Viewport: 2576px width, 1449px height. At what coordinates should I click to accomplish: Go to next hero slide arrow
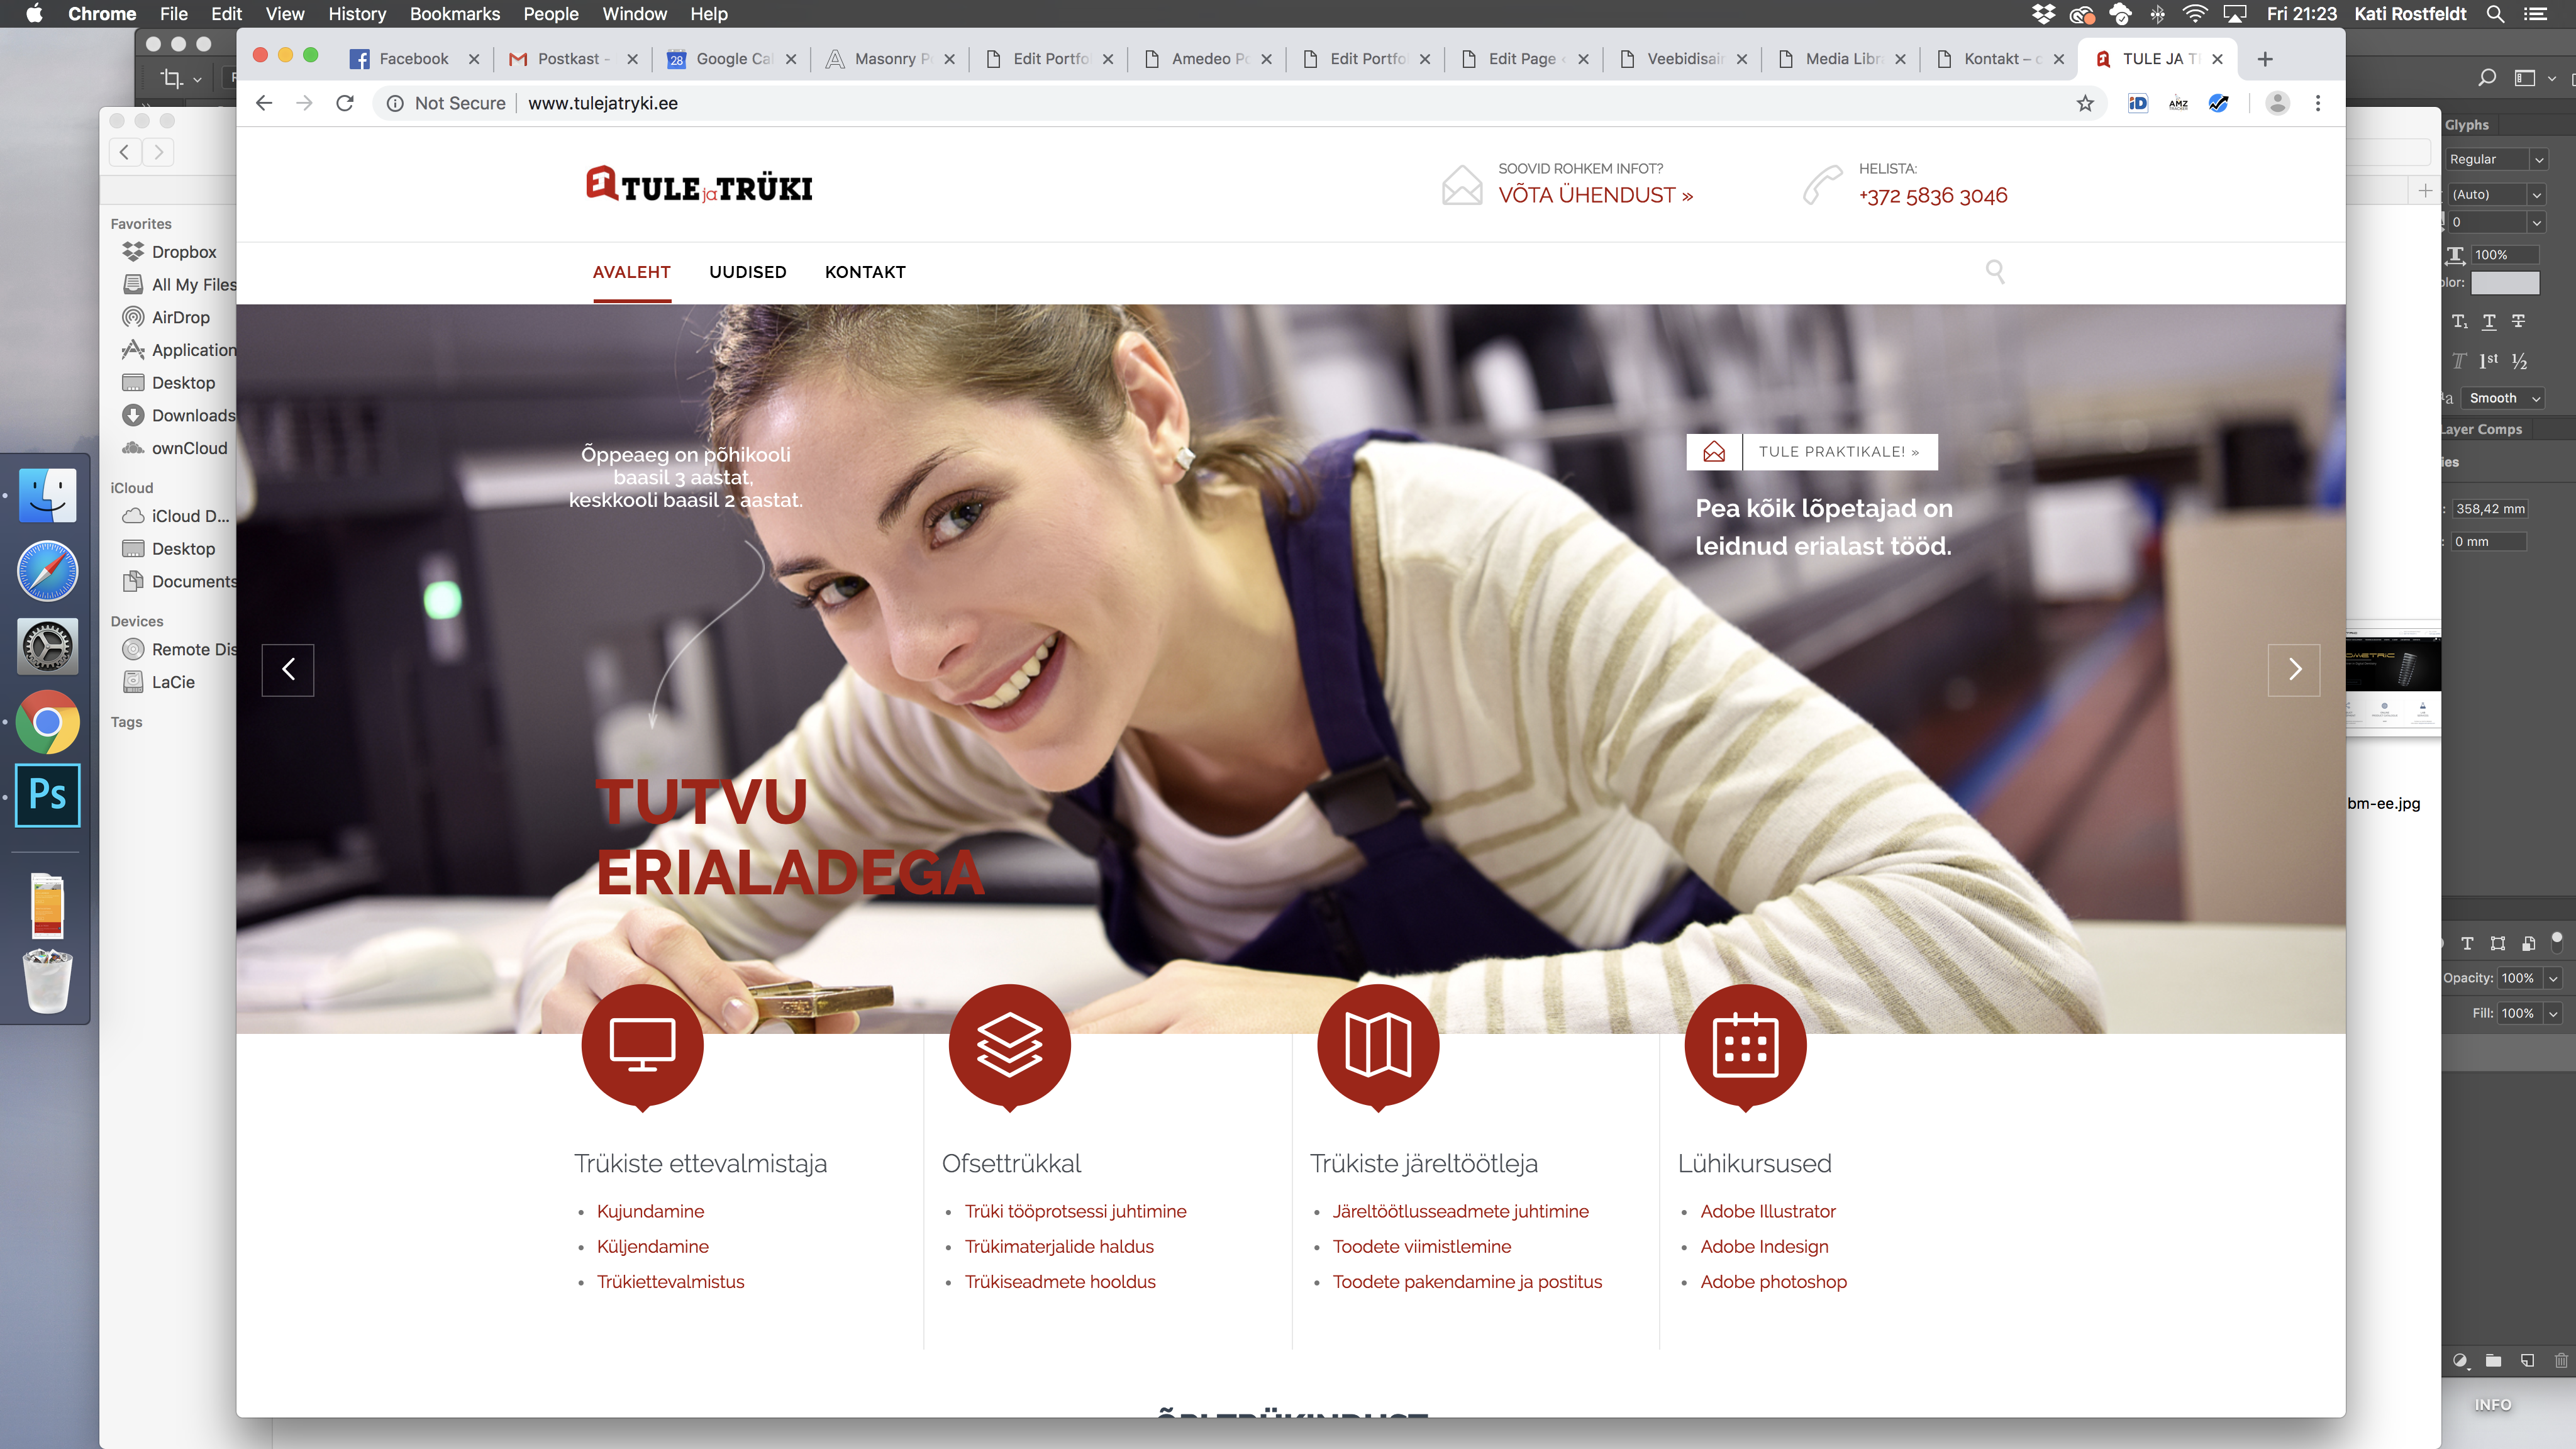(x=2294, y=670)
